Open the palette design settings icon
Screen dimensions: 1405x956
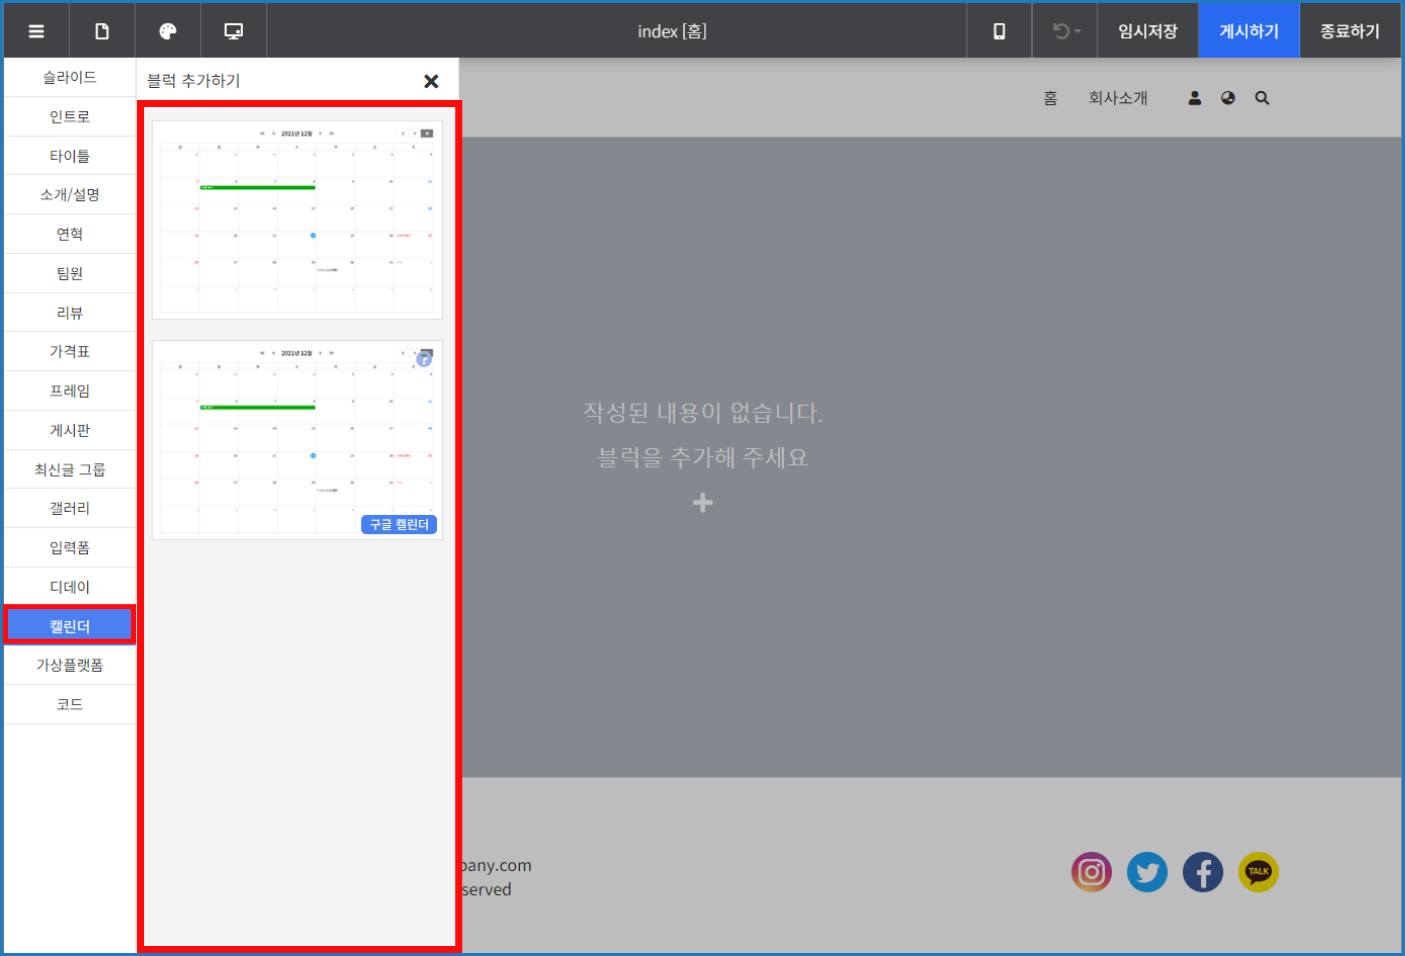(167, 30)
